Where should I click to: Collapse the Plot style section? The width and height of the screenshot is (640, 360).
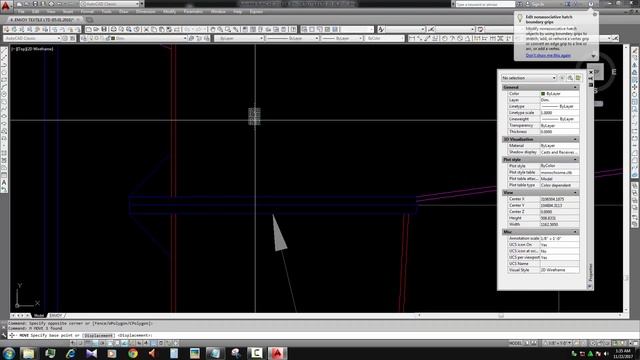click(x=575, y=160)
